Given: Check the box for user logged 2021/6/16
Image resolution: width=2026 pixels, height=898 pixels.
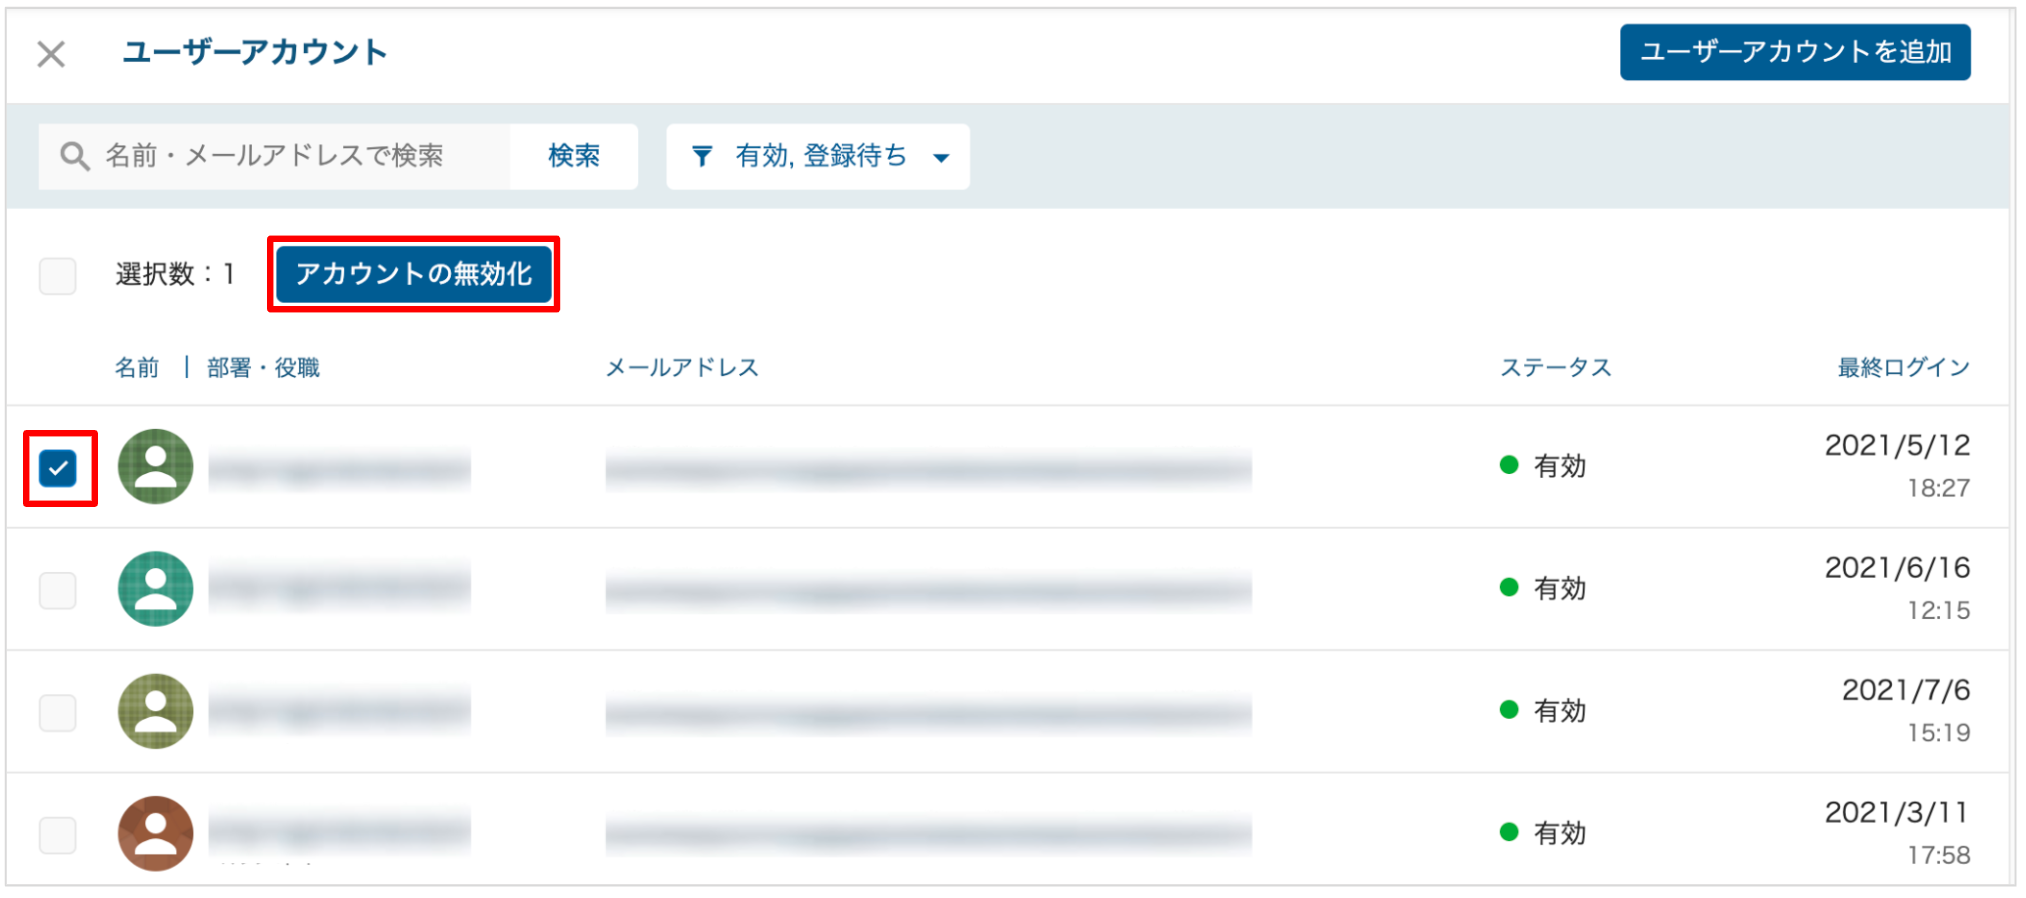Looking at the screenshot, I should (x=58, y=590).
